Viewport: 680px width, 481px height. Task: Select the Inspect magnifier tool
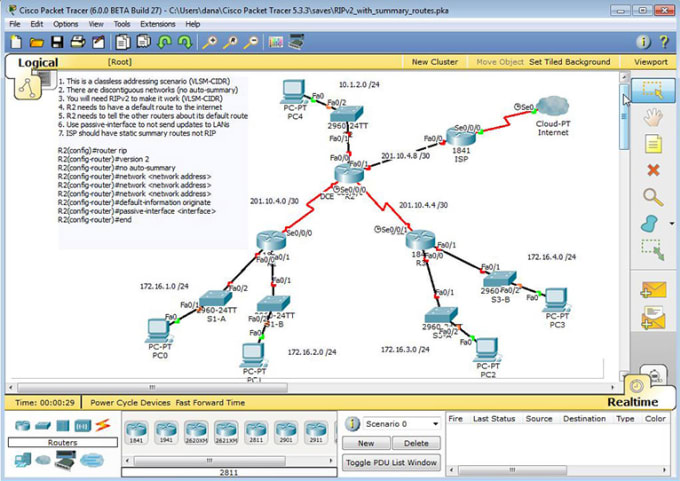click(x=653, y=197)
